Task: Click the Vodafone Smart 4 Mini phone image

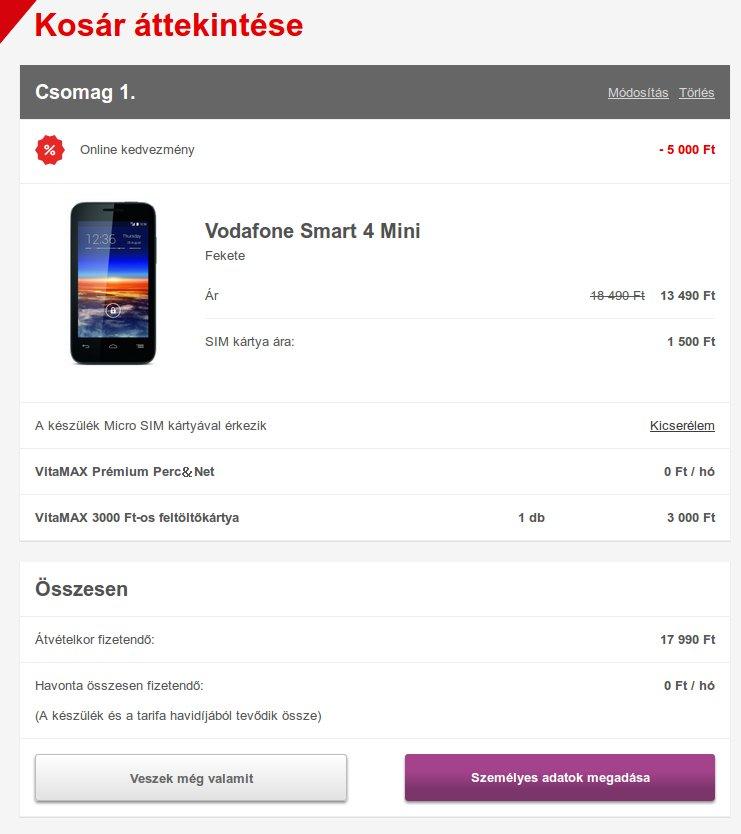Action: click(x=113, y=283)
